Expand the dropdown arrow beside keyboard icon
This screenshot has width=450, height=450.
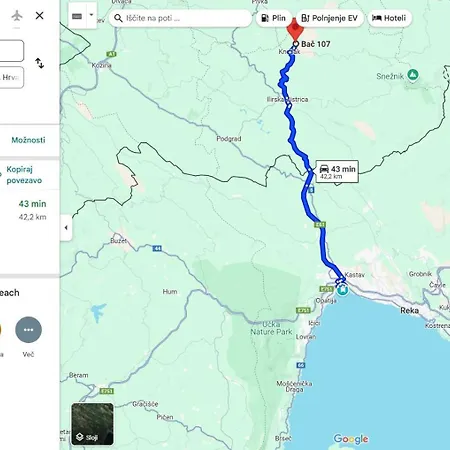coord(91,15)
